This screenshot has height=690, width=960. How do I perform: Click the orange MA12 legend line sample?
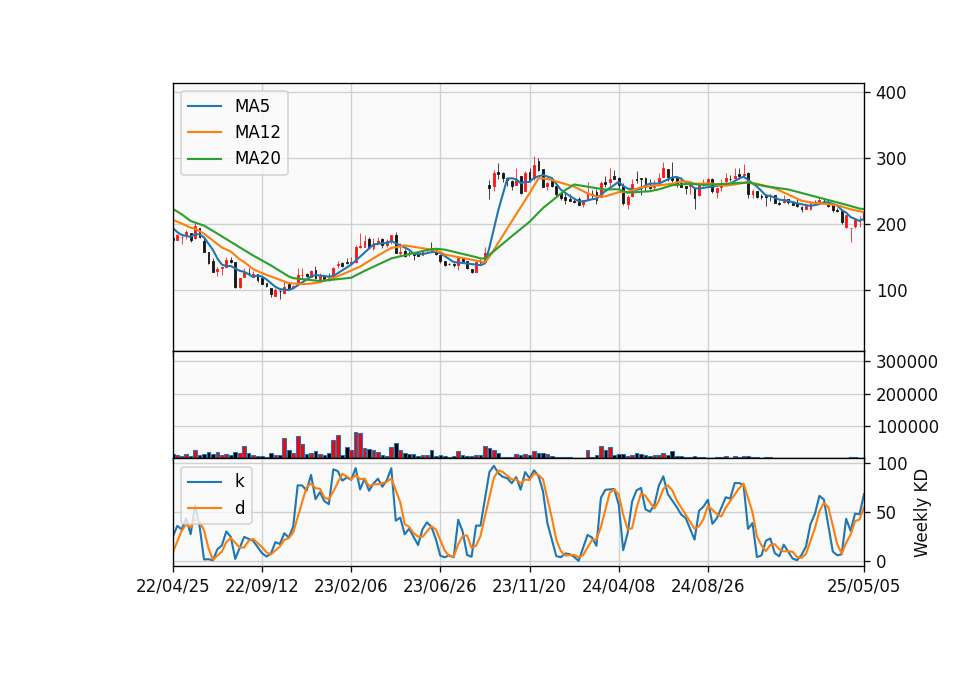[204, 132]
